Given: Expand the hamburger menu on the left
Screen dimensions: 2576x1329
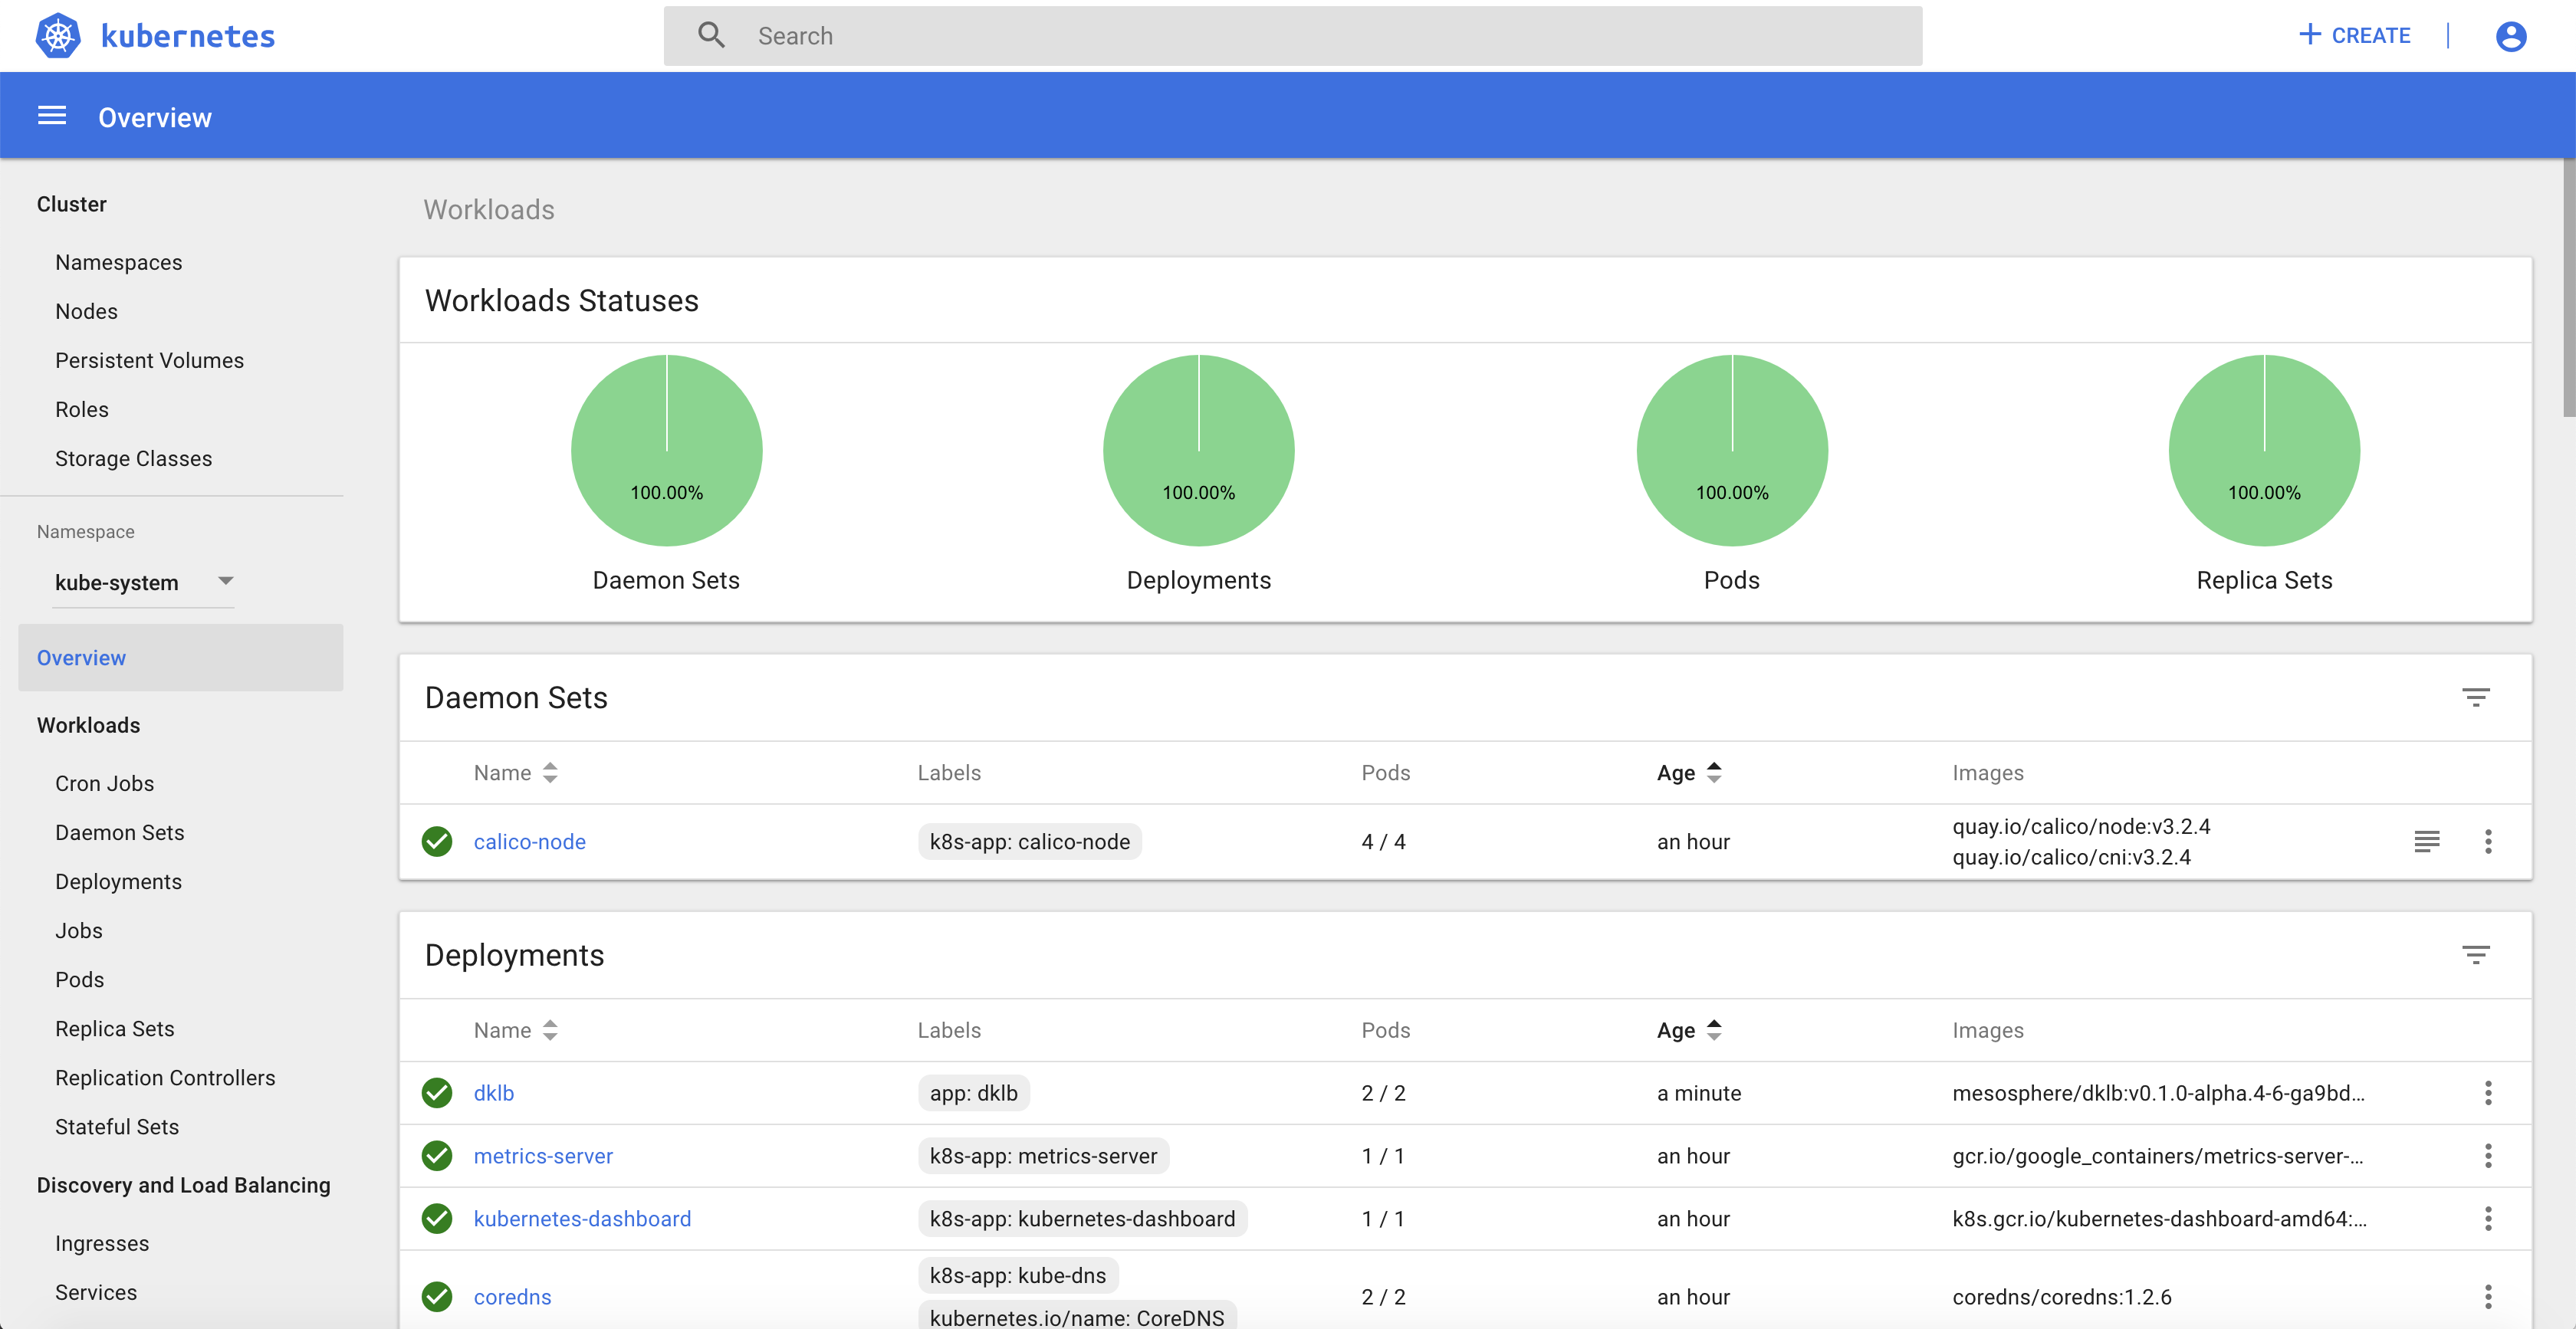Looking at the screenshot, I should pos(51,115).
